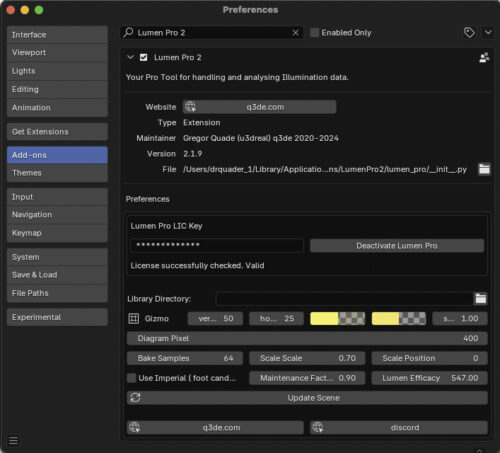Image resolution: width=500 pixels, height=453 pixels.
Task: Click the Gizmo grid icon
Action: (x=134, y=318)
